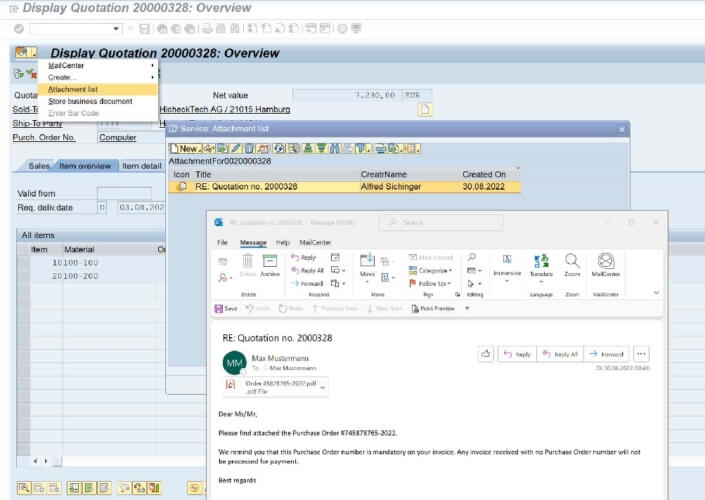705x500 pixels.
Task: Click the SAP Enter checkmark icon
Action: [x=19, y=29]
